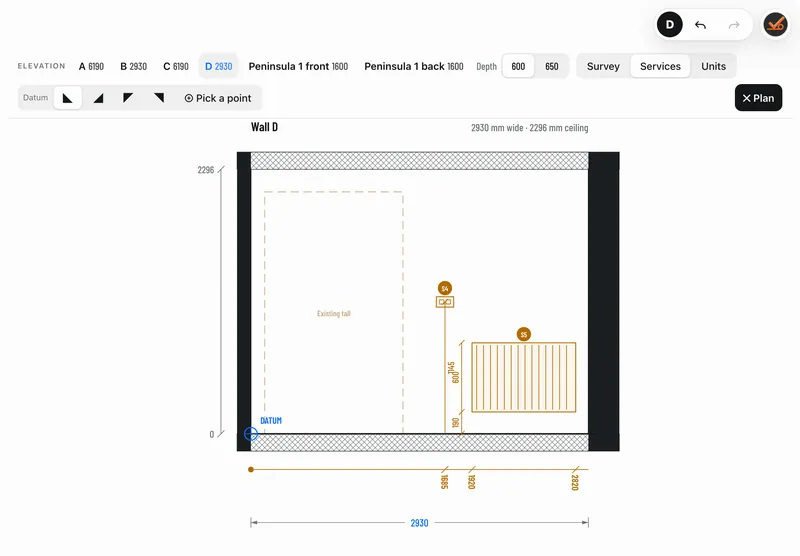The height and width of the screenshot is (556, 800).
Task: Set datum to top-left corner
Action: coord(128,98)
